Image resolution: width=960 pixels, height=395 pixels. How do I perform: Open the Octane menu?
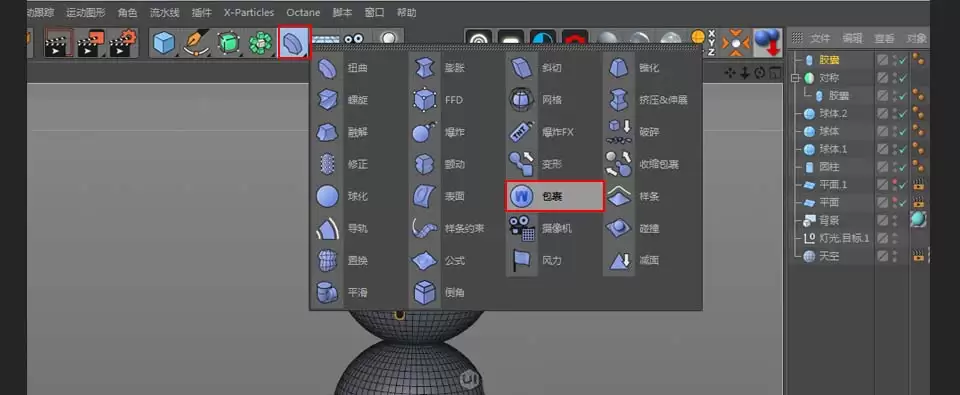[303, 12]
